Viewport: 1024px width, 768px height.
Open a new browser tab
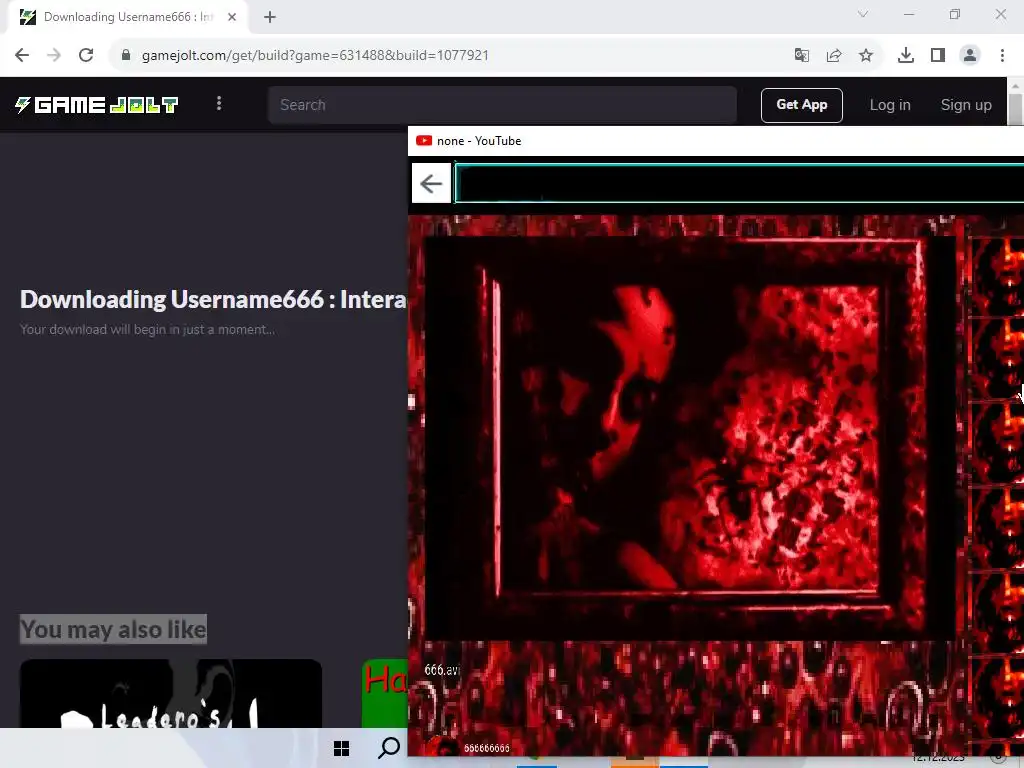click(270, 17)
